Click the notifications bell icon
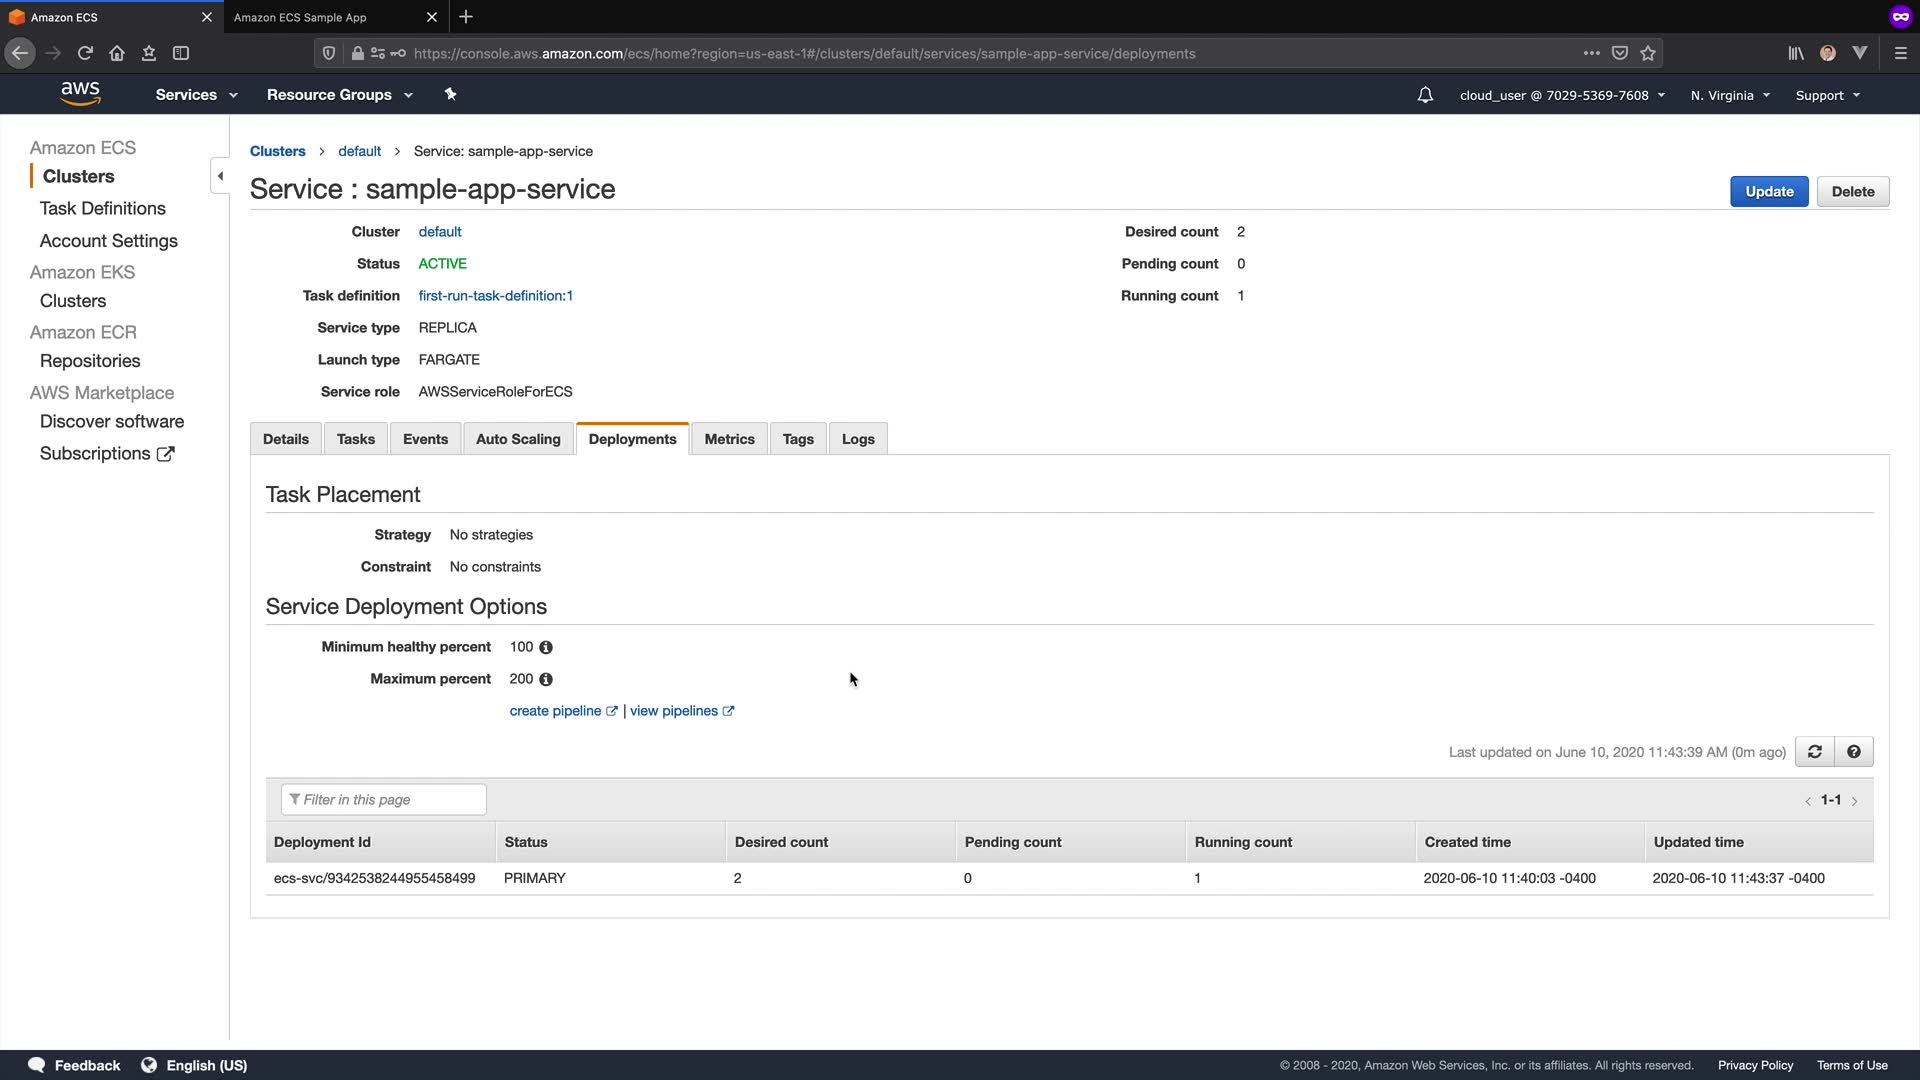The width and height of the screenshot is (1920, 1080). click(x=1425, y=95)
